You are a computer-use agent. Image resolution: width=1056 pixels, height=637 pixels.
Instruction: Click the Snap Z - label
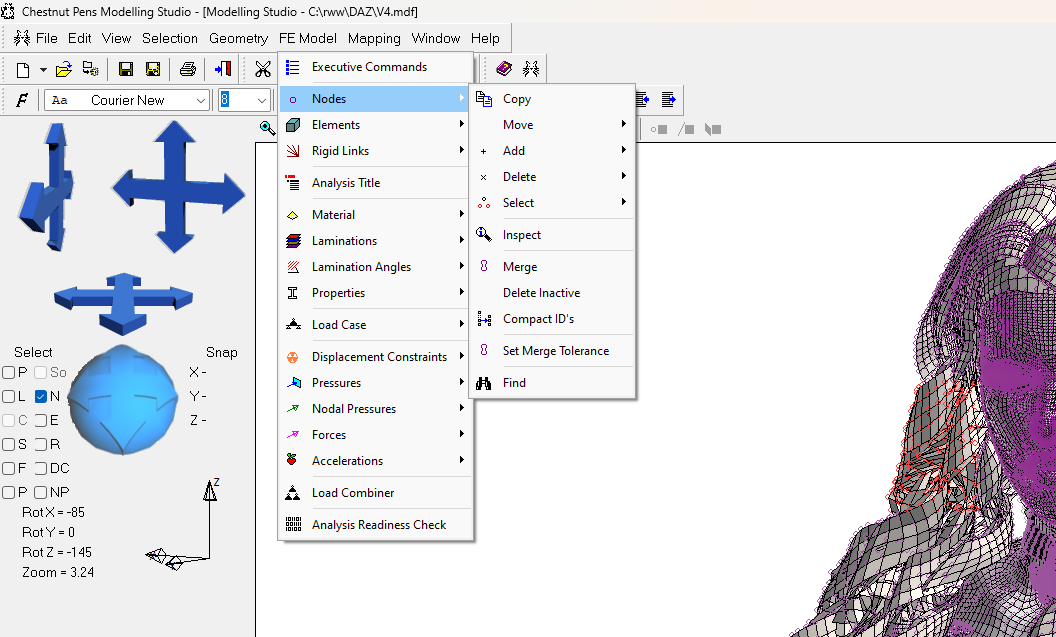(198, 420)
